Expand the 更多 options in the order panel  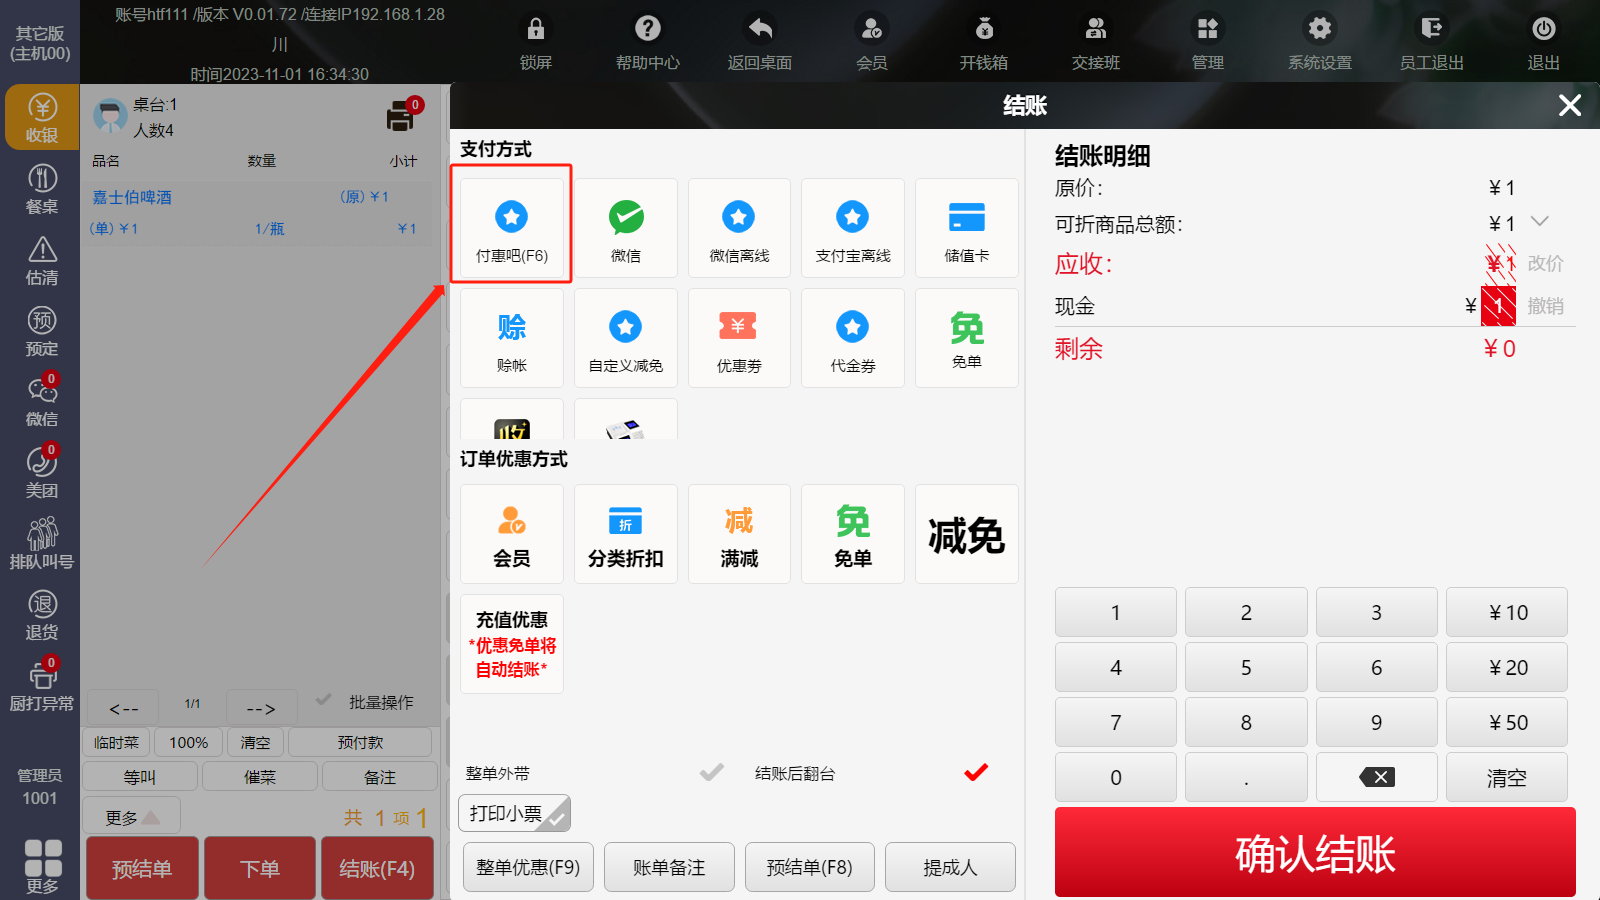point(131,817)
